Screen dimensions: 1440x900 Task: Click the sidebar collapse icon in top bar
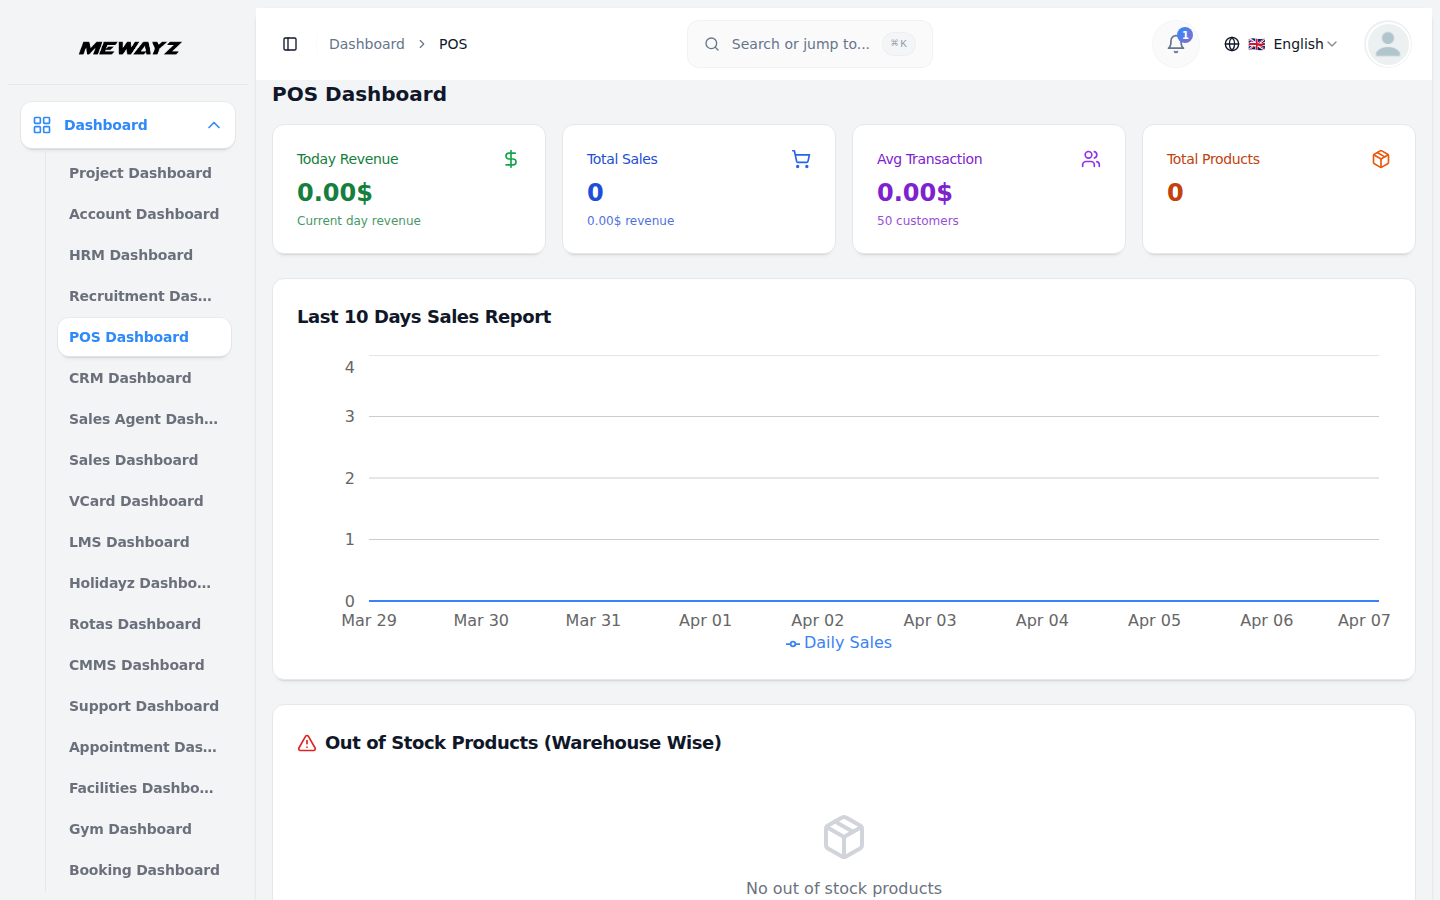290,44
